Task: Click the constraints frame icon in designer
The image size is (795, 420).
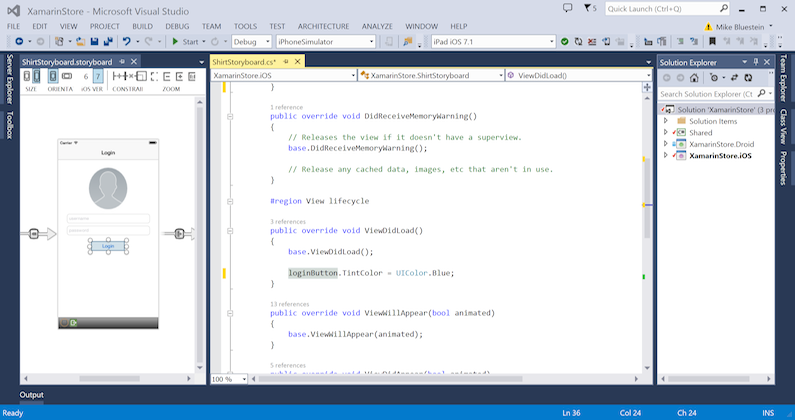Action: pyautogui.click(x=141, y=76)
